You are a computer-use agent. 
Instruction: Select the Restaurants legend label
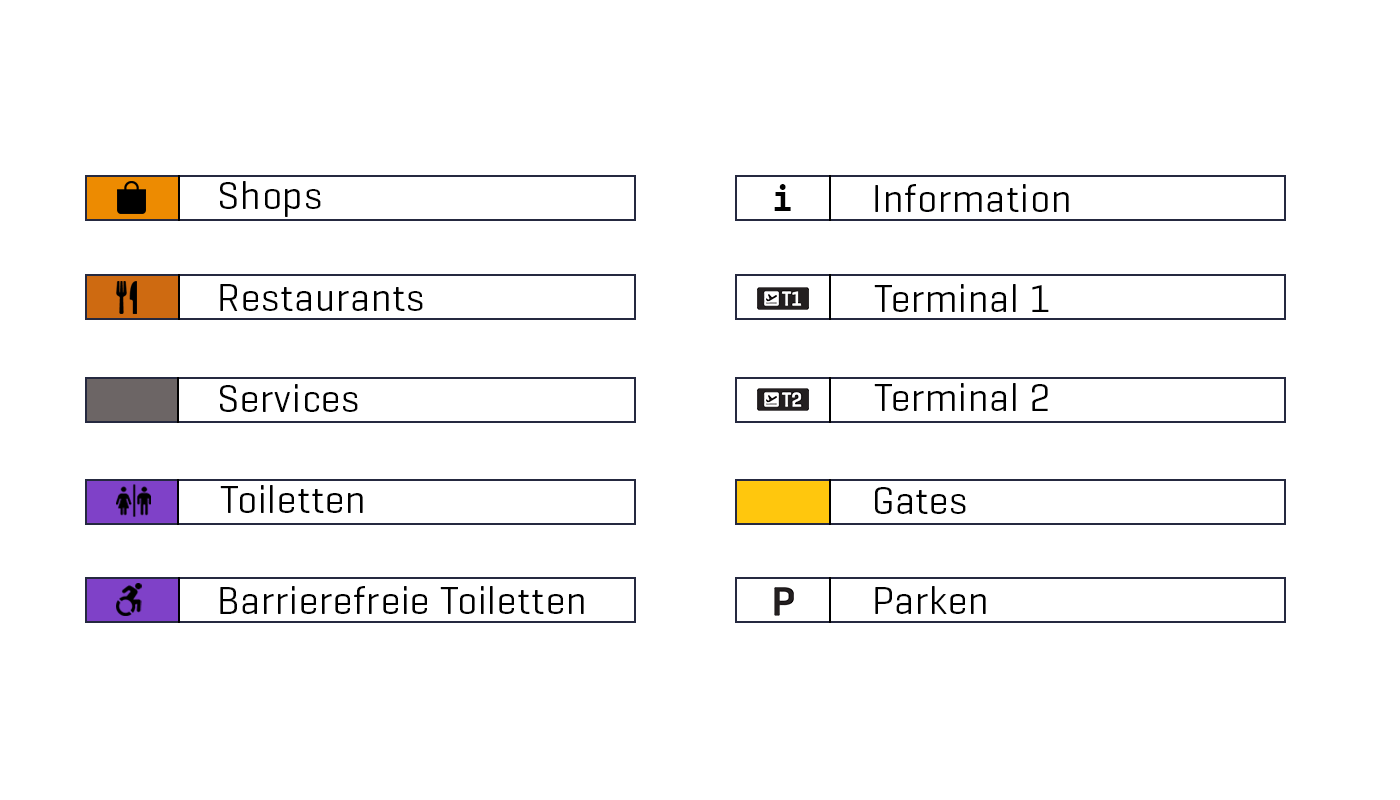[321, 298]
